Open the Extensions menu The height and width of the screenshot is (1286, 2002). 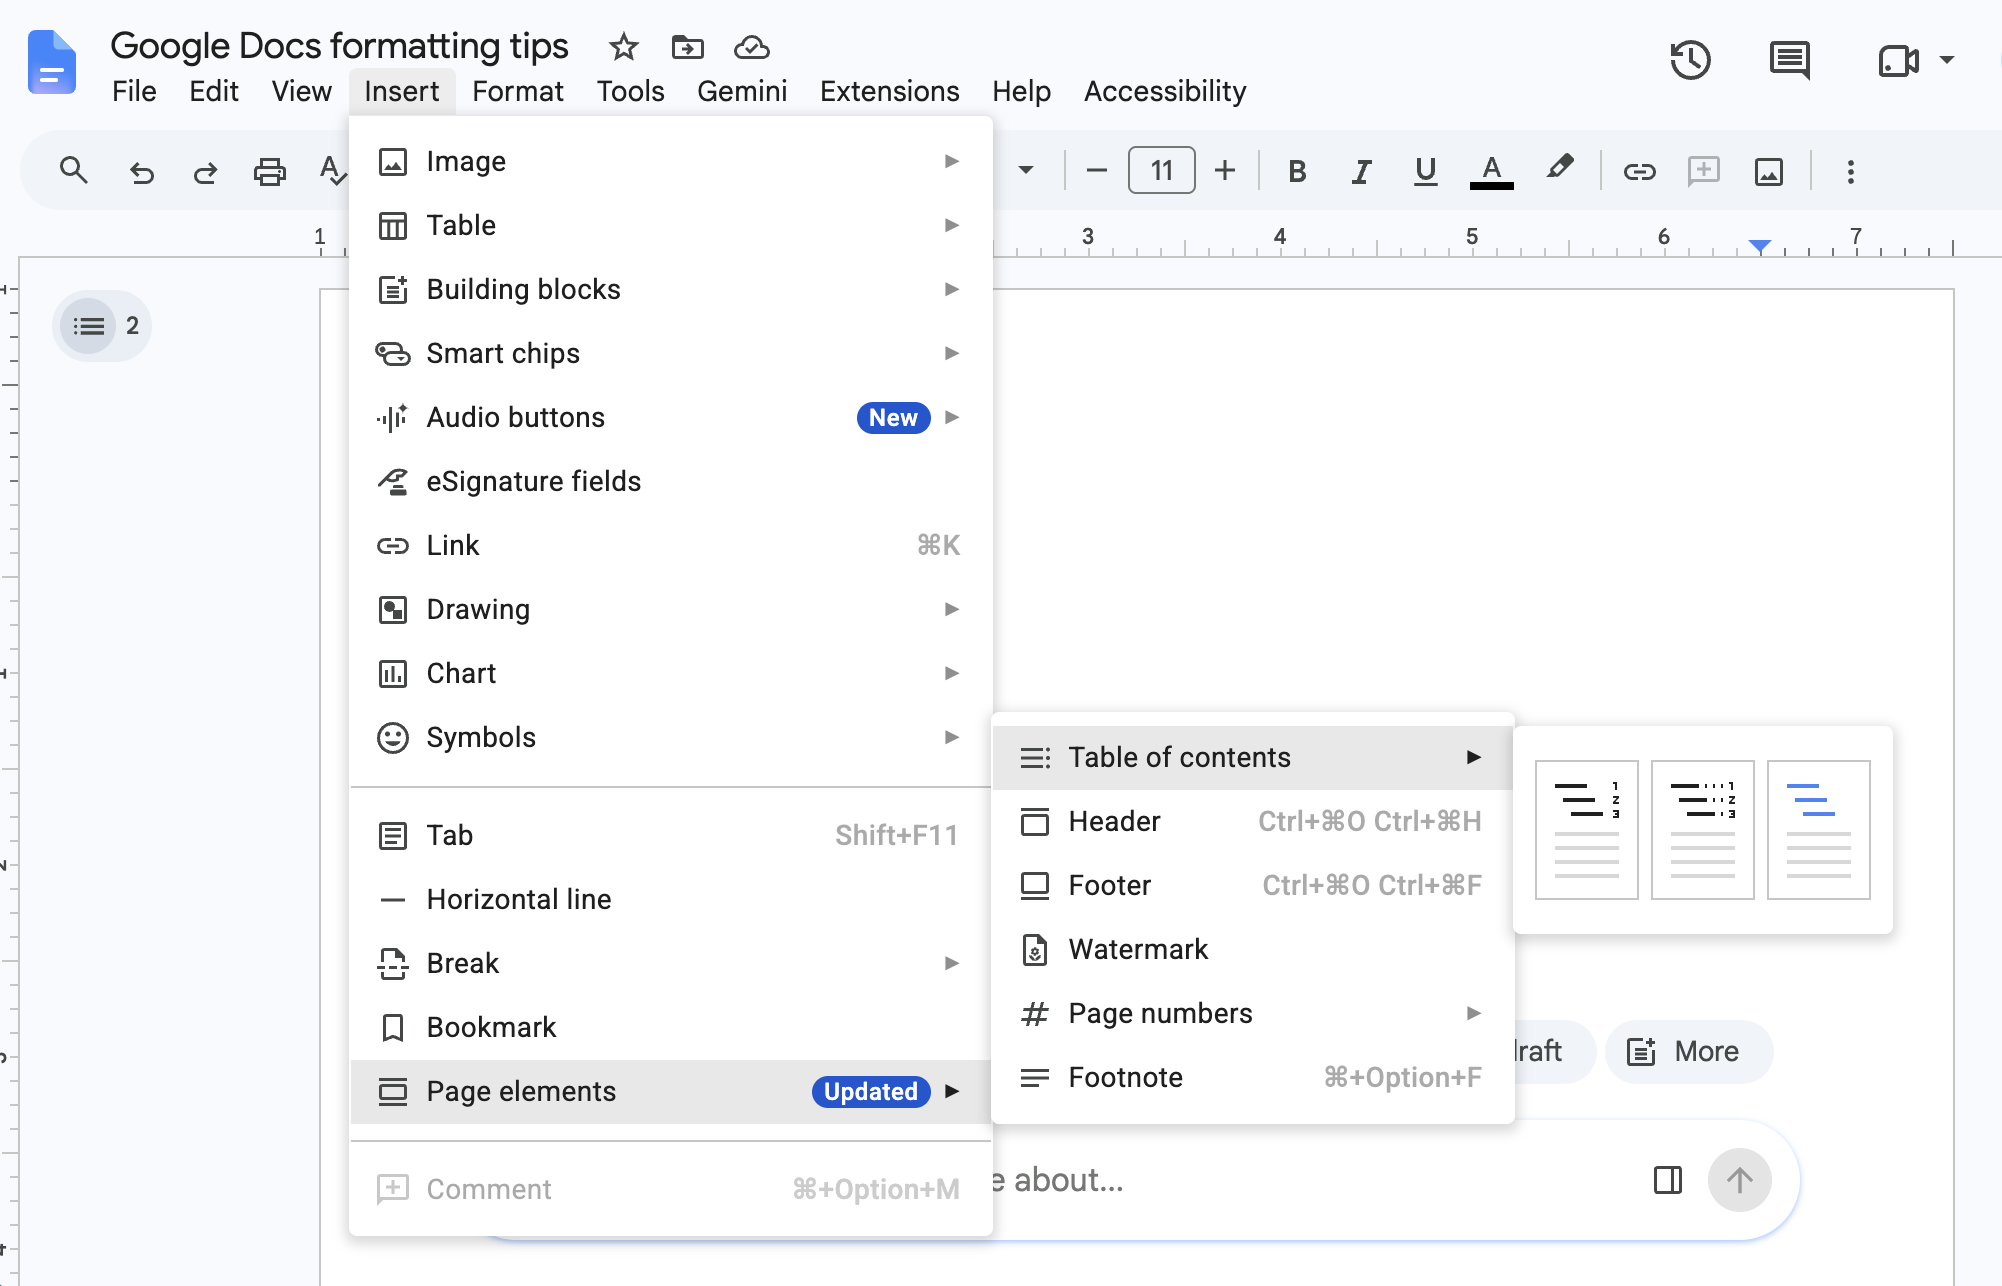coord(889,91)
